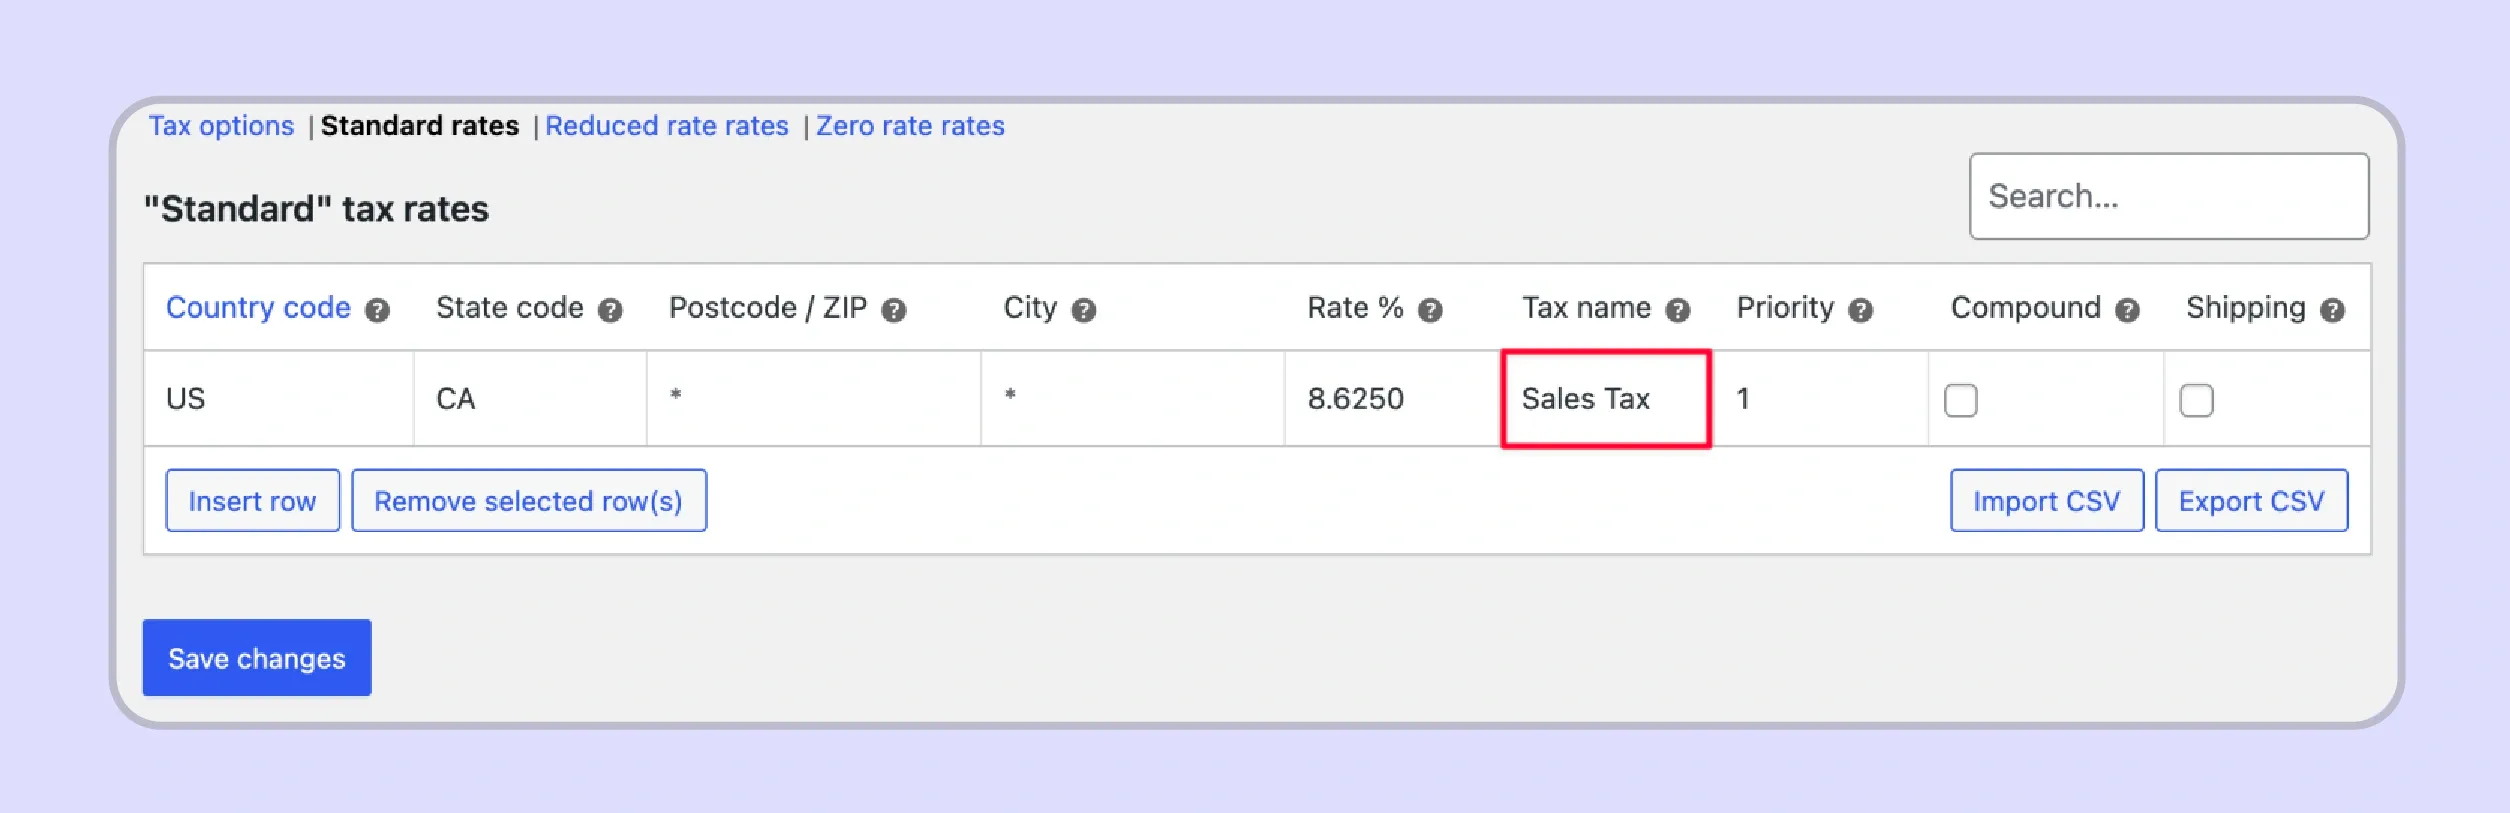This screenshot has width=2510, height=813.
Task: Click the Postcode / ZIP help icon
Action: [894, 310]
